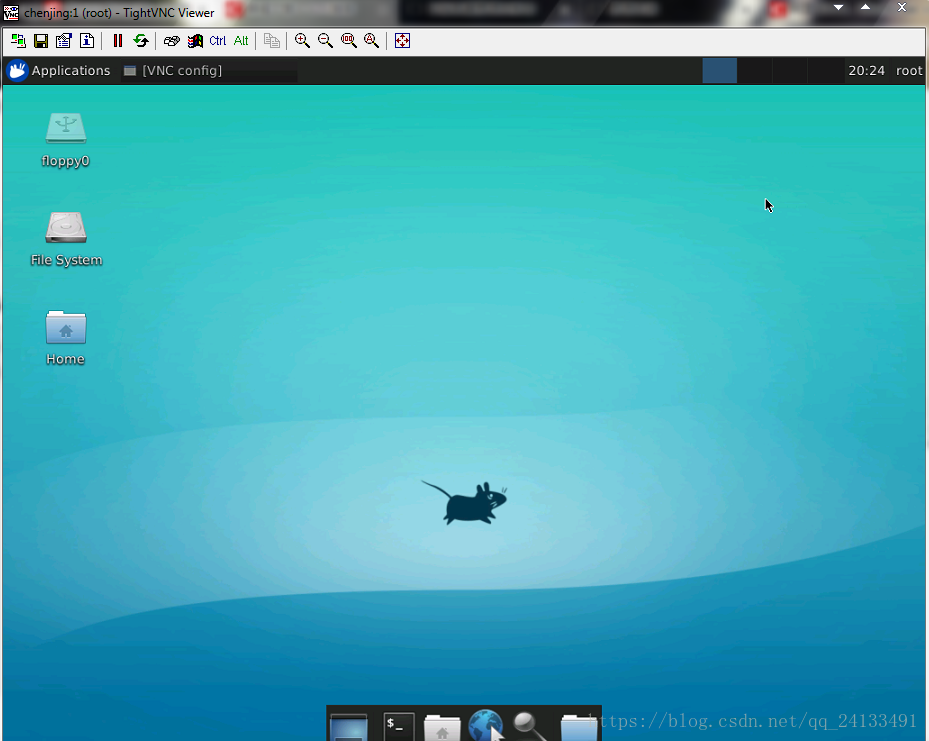
Task: Switch to the fourth workspace in pager
Action: 825,70
